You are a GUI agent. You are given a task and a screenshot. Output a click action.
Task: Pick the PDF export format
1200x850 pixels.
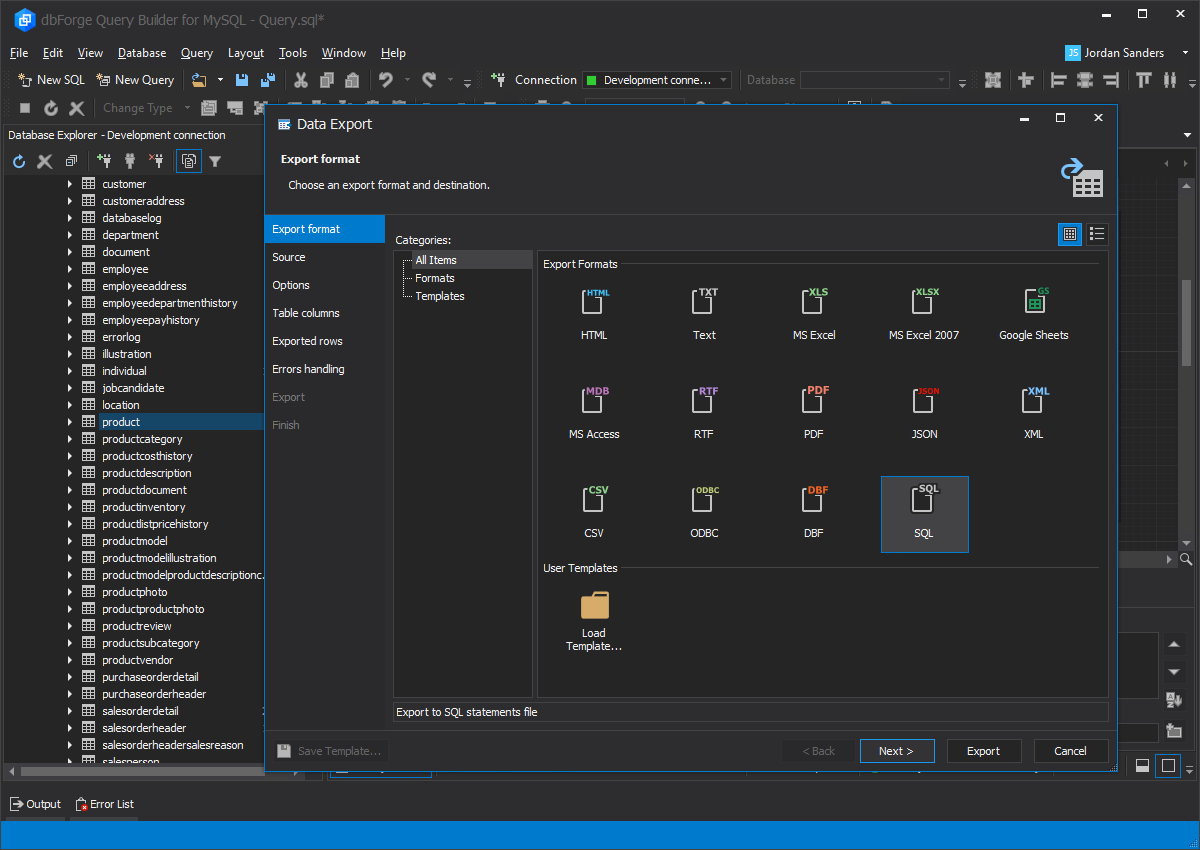(x=814, y=402)
